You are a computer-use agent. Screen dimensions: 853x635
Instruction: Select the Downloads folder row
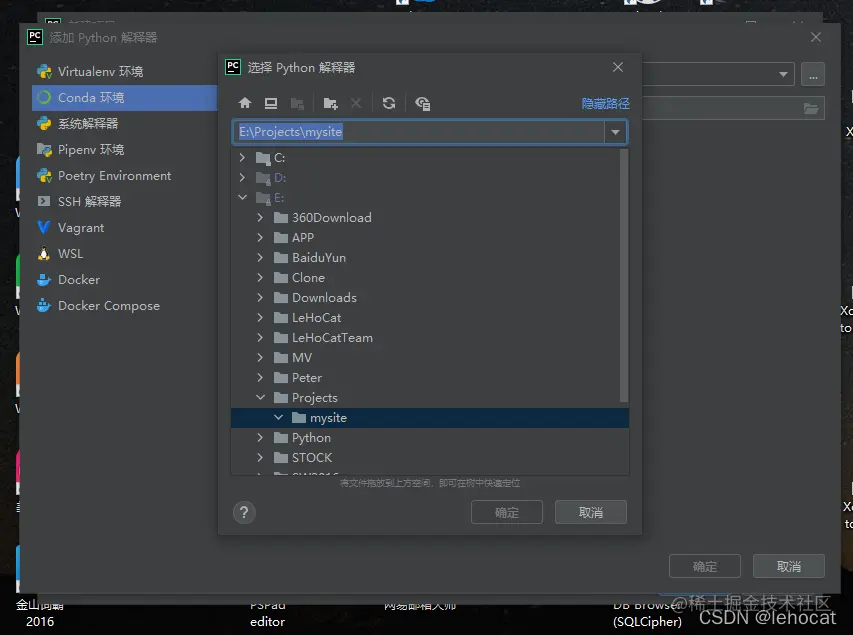[430, 298]
